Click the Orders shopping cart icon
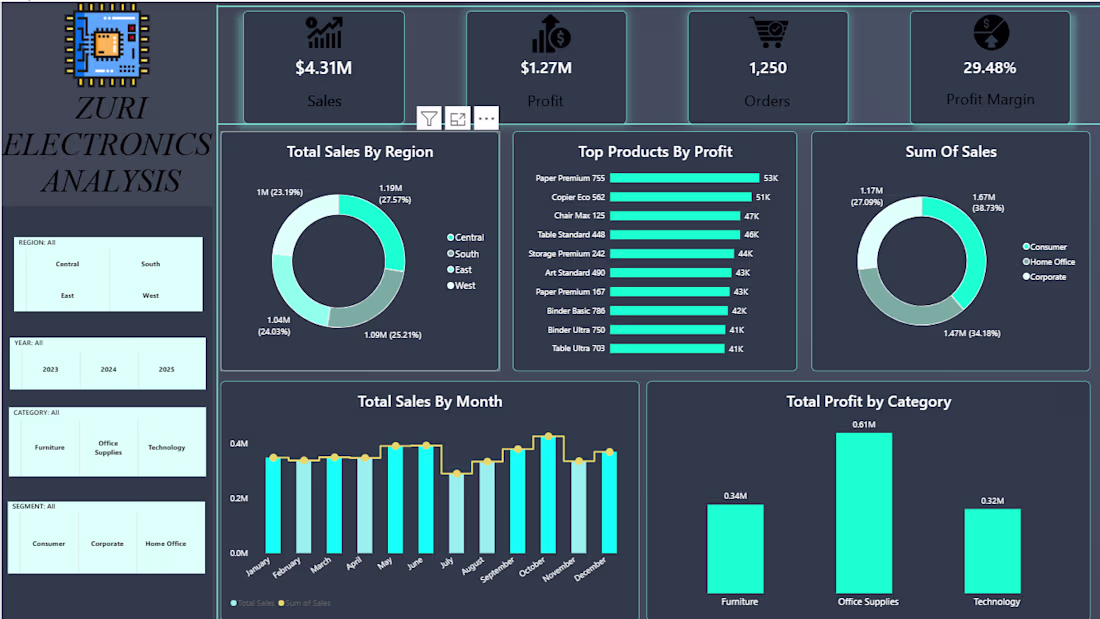 coord(770,32)
